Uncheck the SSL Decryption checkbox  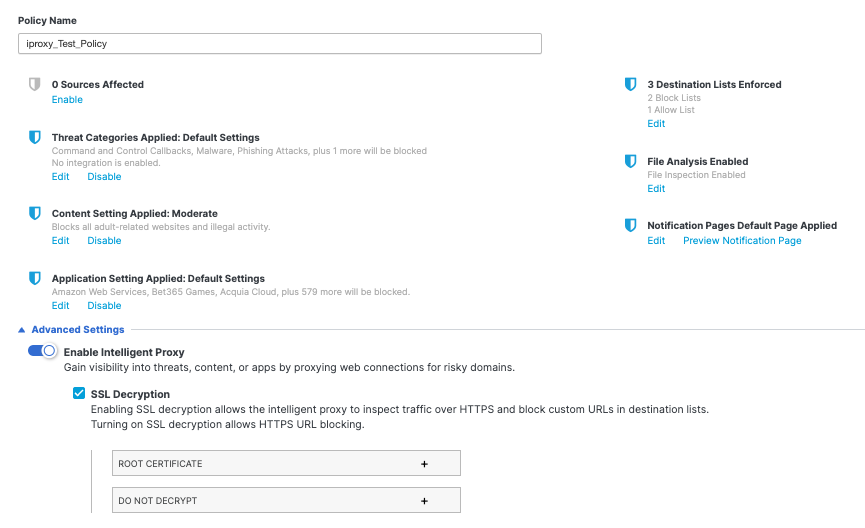[79, 394]
